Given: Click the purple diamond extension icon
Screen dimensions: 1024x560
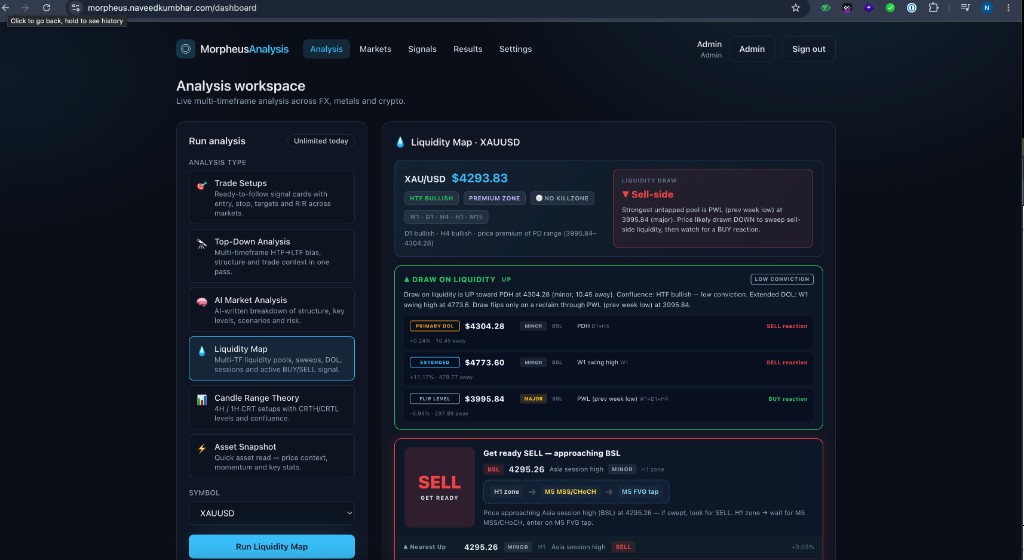Looking at the screenshot, I should click(x=868, y=8).
